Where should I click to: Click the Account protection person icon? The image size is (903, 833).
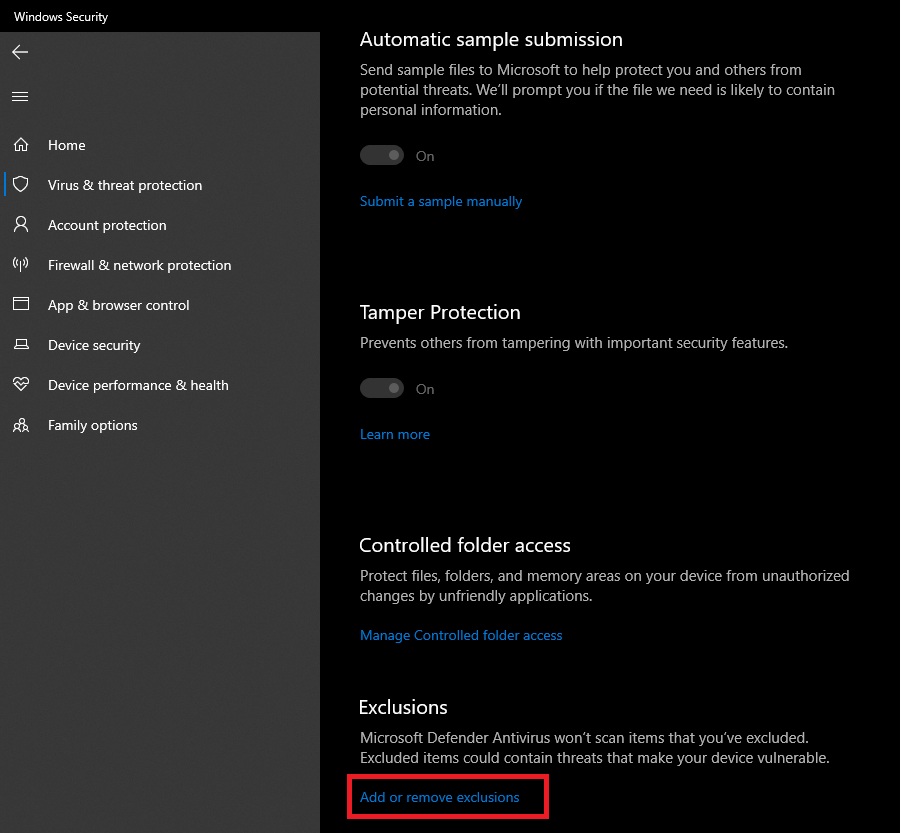[21, 225]
